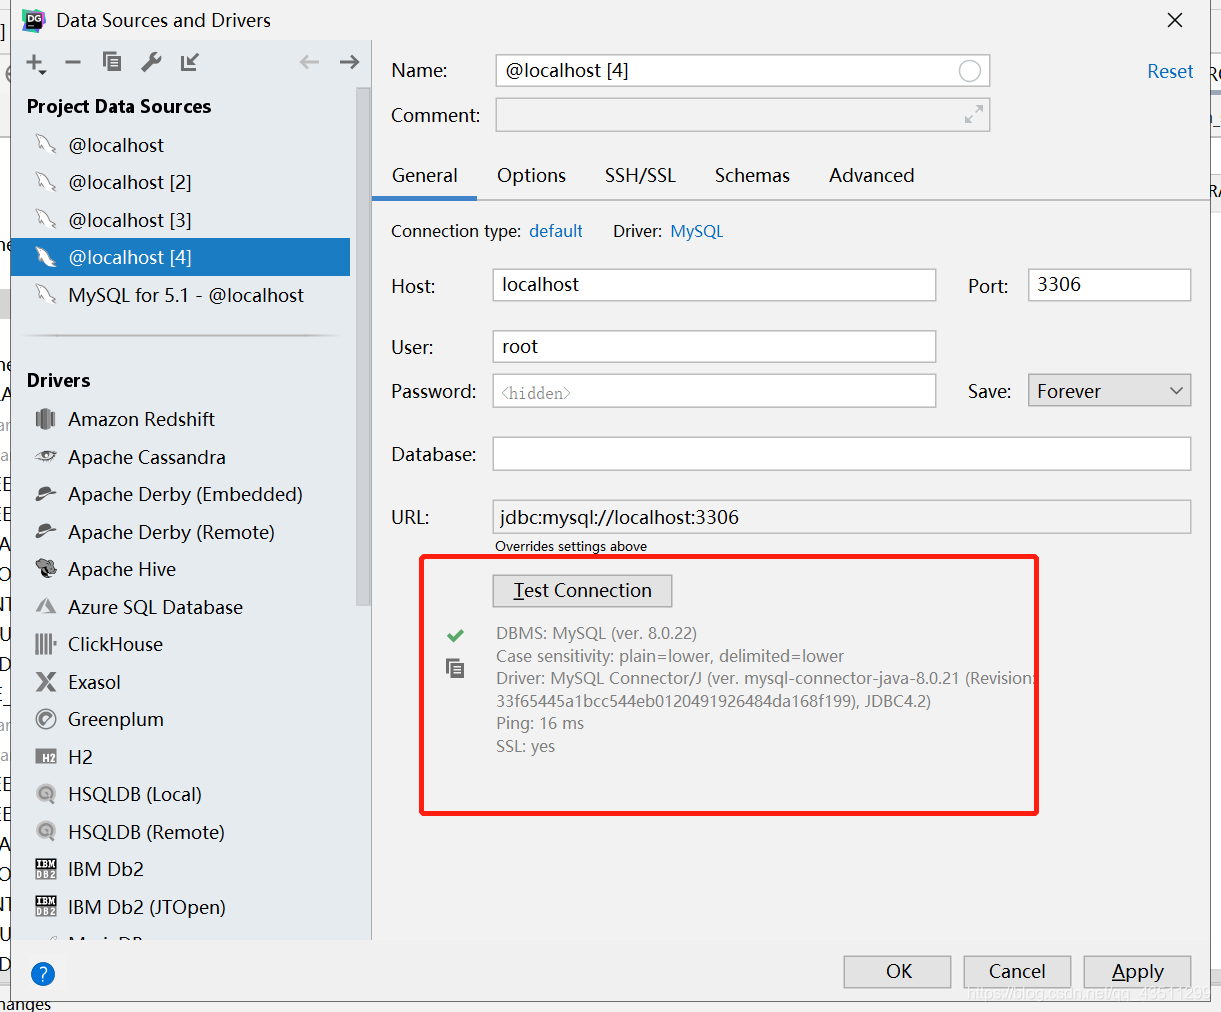The height and width of the screenshot is (1012, 1221).
Task: Select the first @localhost data source
Action: 180,145
